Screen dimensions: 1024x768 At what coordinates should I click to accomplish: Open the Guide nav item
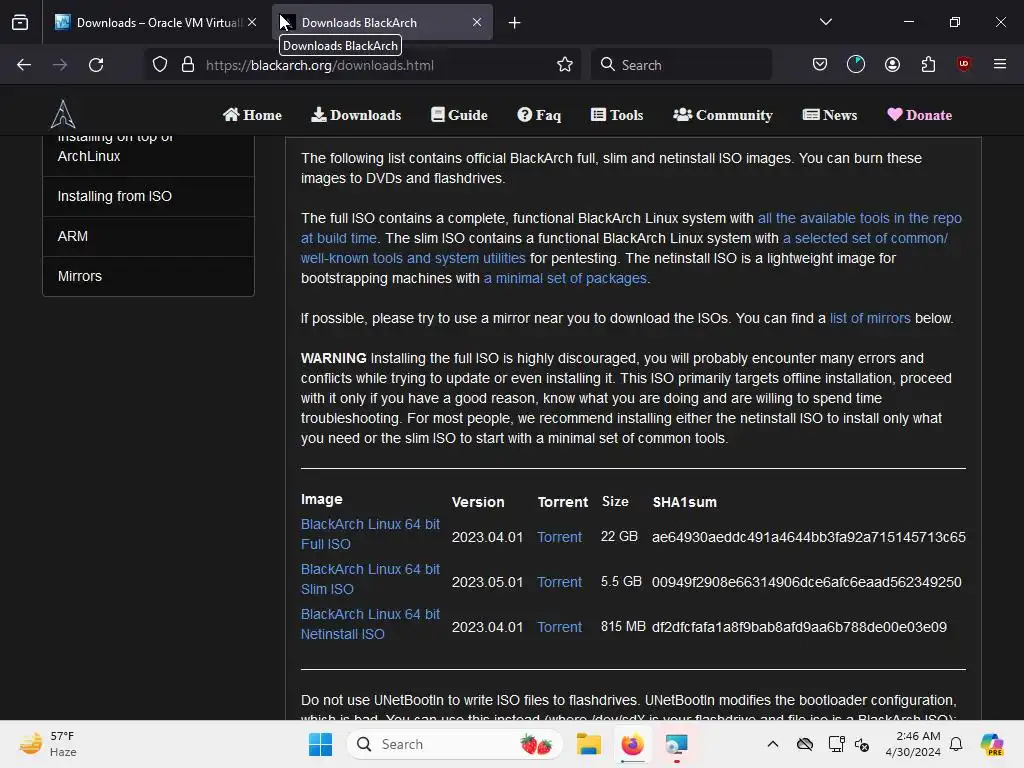459,115
